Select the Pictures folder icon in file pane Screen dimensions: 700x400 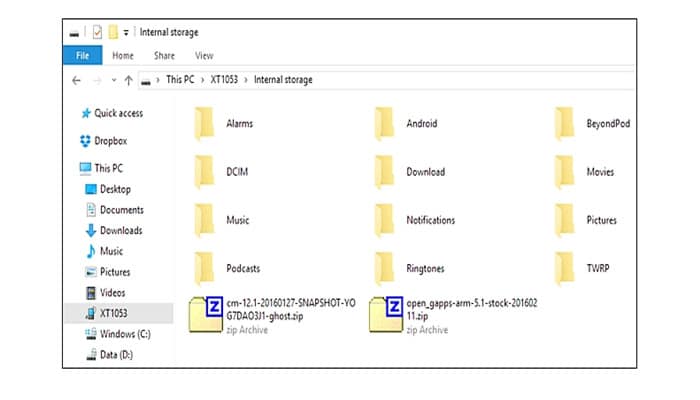pyautogui.click(x=565, y=220)
